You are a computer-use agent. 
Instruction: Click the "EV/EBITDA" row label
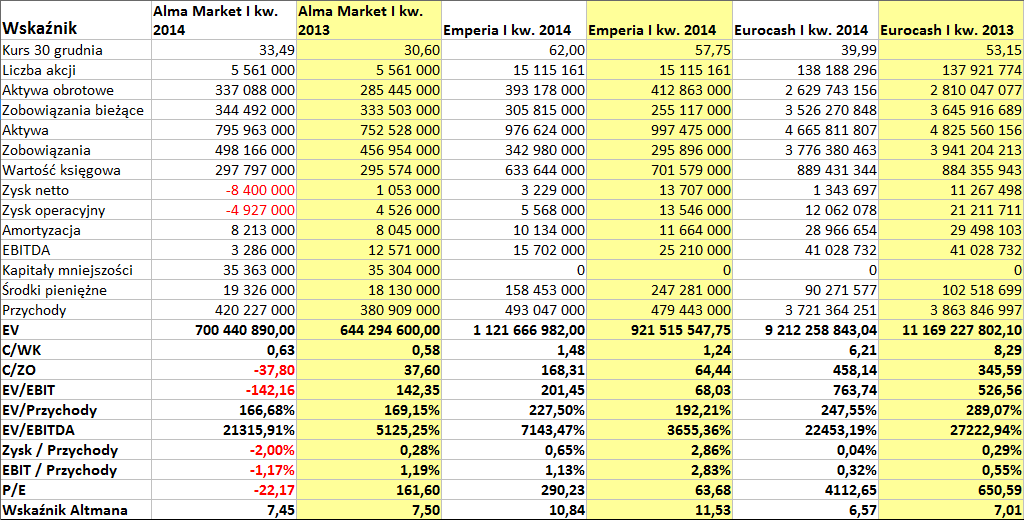(x=39, y=431)
